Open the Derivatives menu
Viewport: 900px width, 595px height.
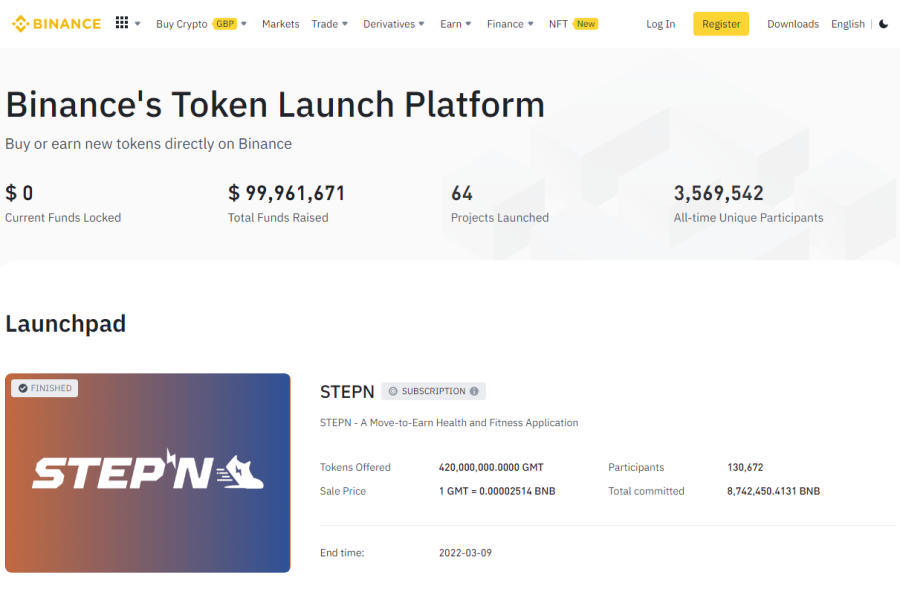(389, 24)
